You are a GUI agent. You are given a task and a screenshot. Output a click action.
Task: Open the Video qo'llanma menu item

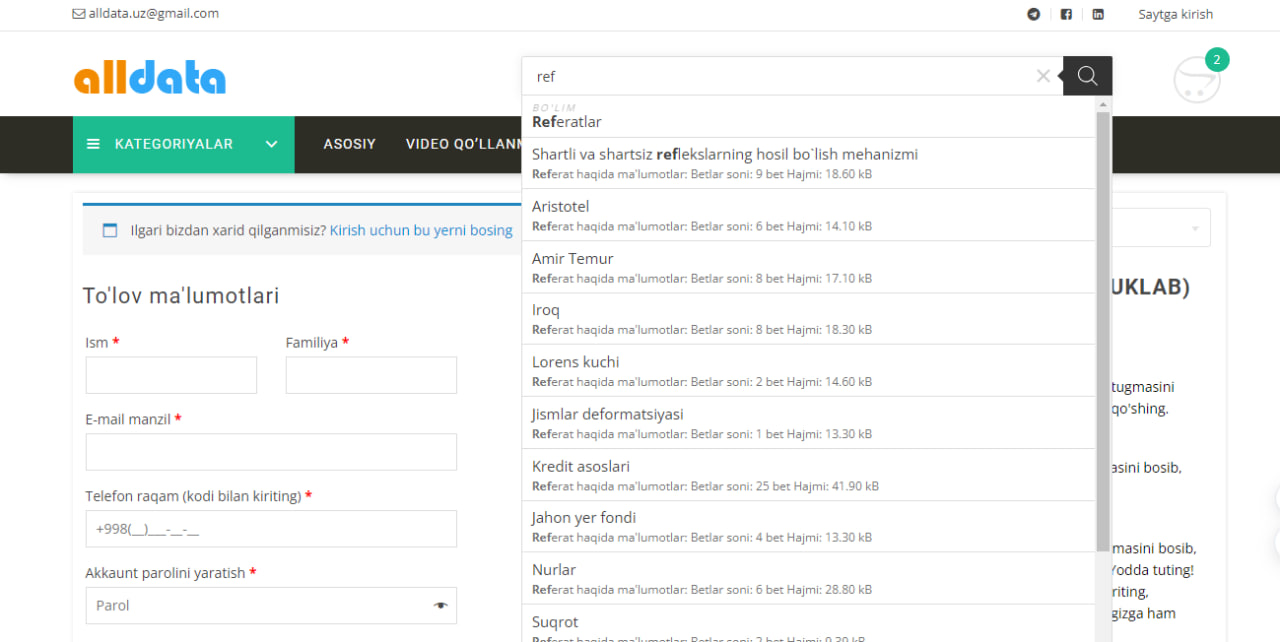tap(463, 144)
